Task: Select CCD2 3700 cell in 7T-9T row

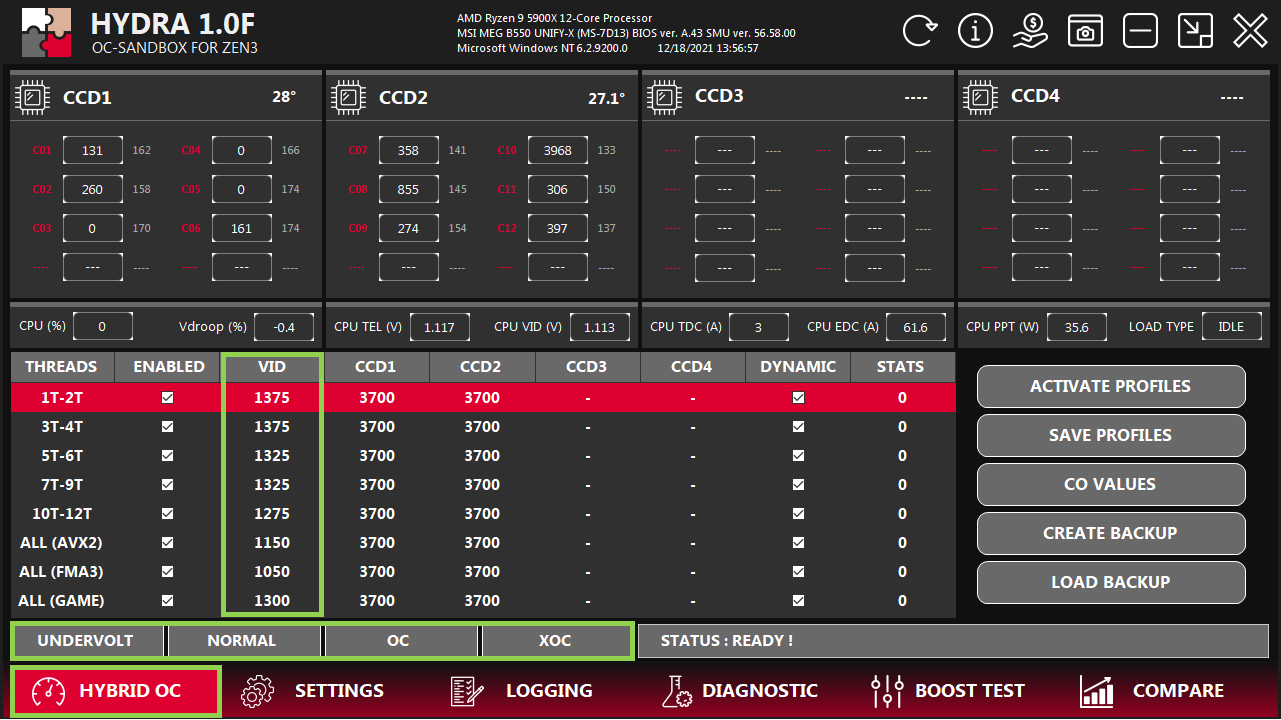Action: 482,485
